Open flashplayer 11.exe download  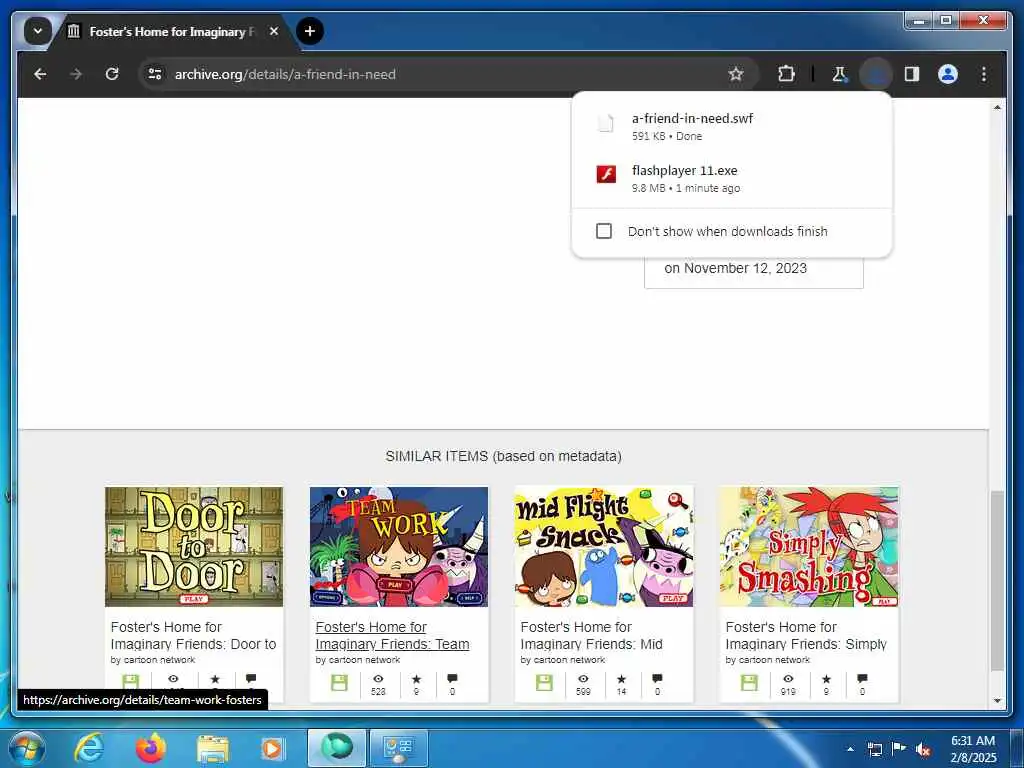(731, 178)
